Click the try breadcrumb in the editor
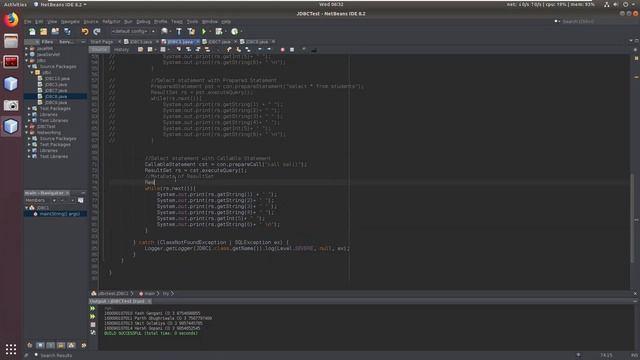The image size is (640, 360). coord(166,293)
